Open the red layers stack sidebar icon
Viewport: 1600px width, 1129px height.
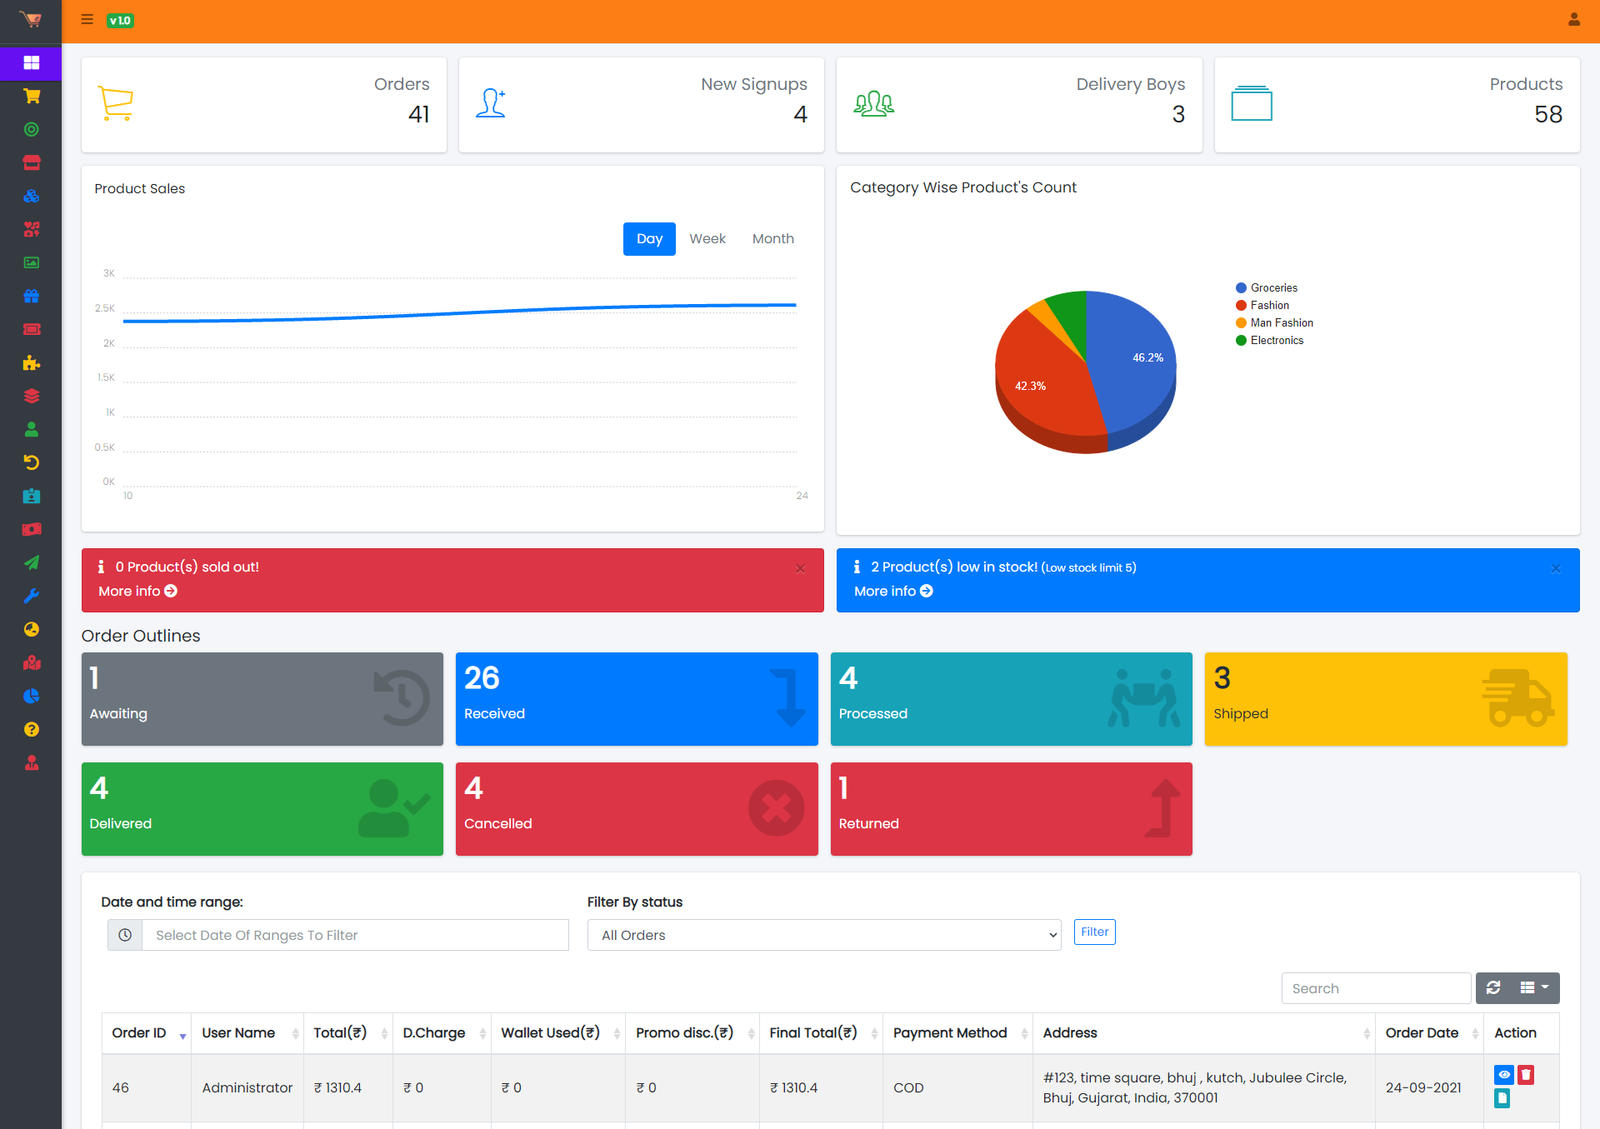click(x=31, y=396)
